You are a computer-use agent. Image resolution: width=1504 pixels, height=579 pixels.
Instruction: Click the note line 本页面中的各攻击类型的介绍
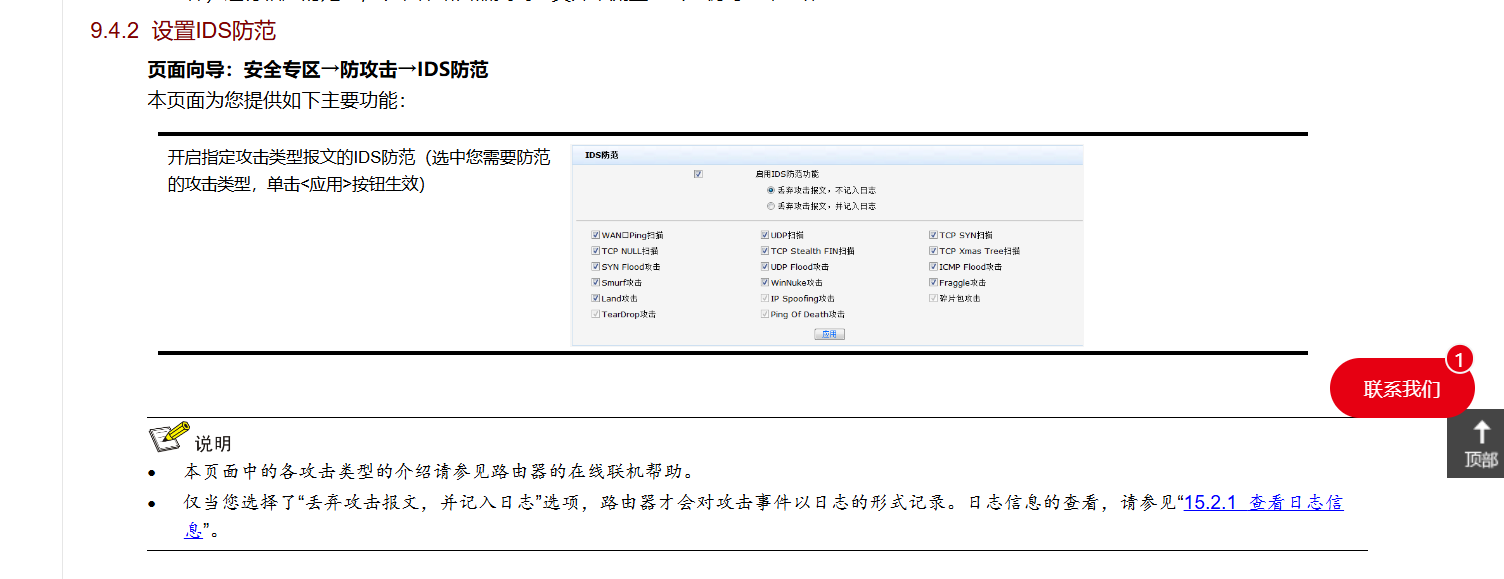[439, 472]
